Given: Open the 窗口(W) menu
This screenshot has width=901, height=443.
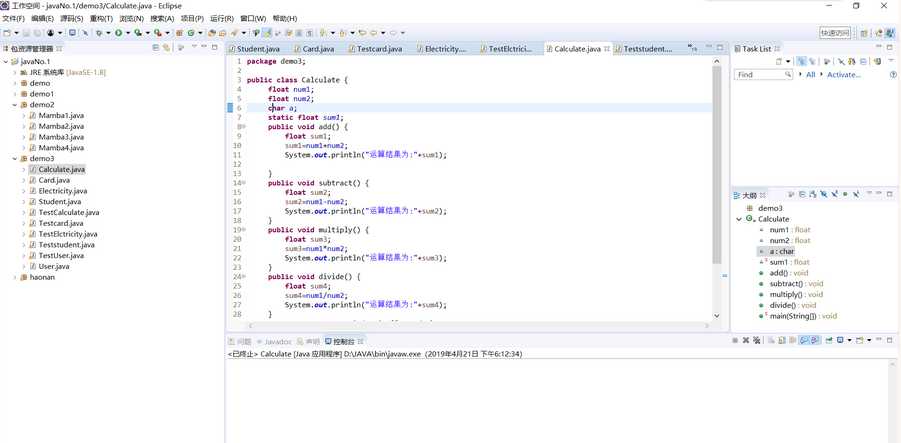Looking at the screenshot, I should (x=253, y=18).
